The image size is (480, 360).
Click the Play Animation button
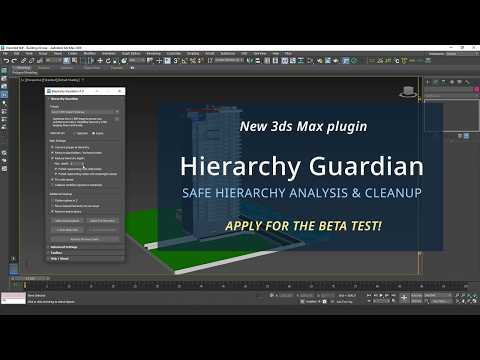coord(381,295)
